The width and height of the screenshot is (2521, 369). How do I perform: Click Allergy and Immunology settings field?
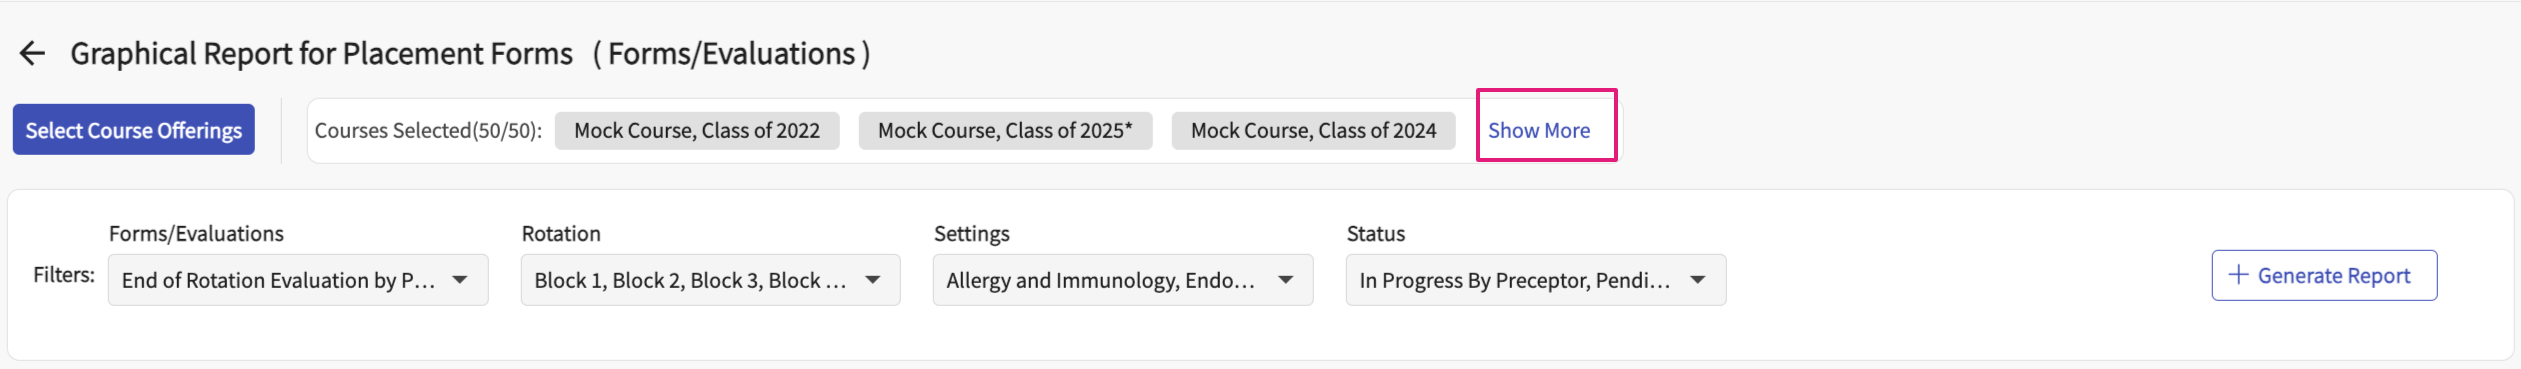(1123, 280)
